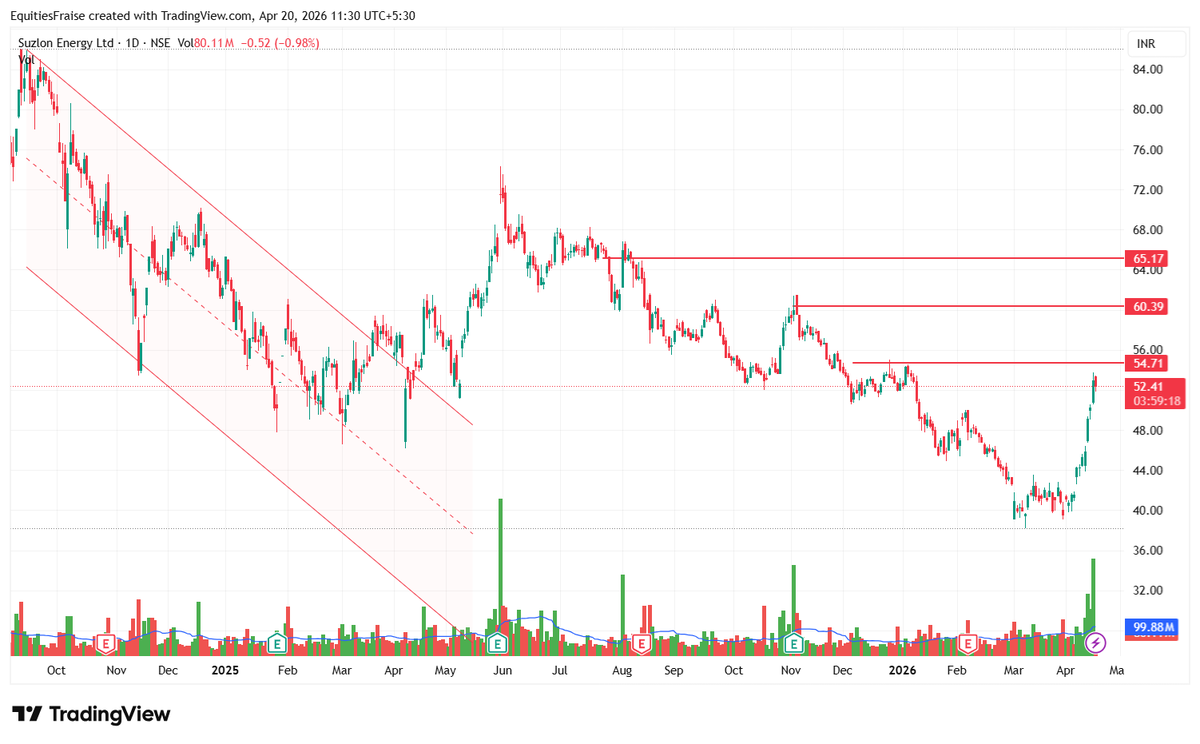Click the 84.00 price axis label
The height and width of the screenshot is (744, 1200).
pyautogui.click(x=1148, y=70)
